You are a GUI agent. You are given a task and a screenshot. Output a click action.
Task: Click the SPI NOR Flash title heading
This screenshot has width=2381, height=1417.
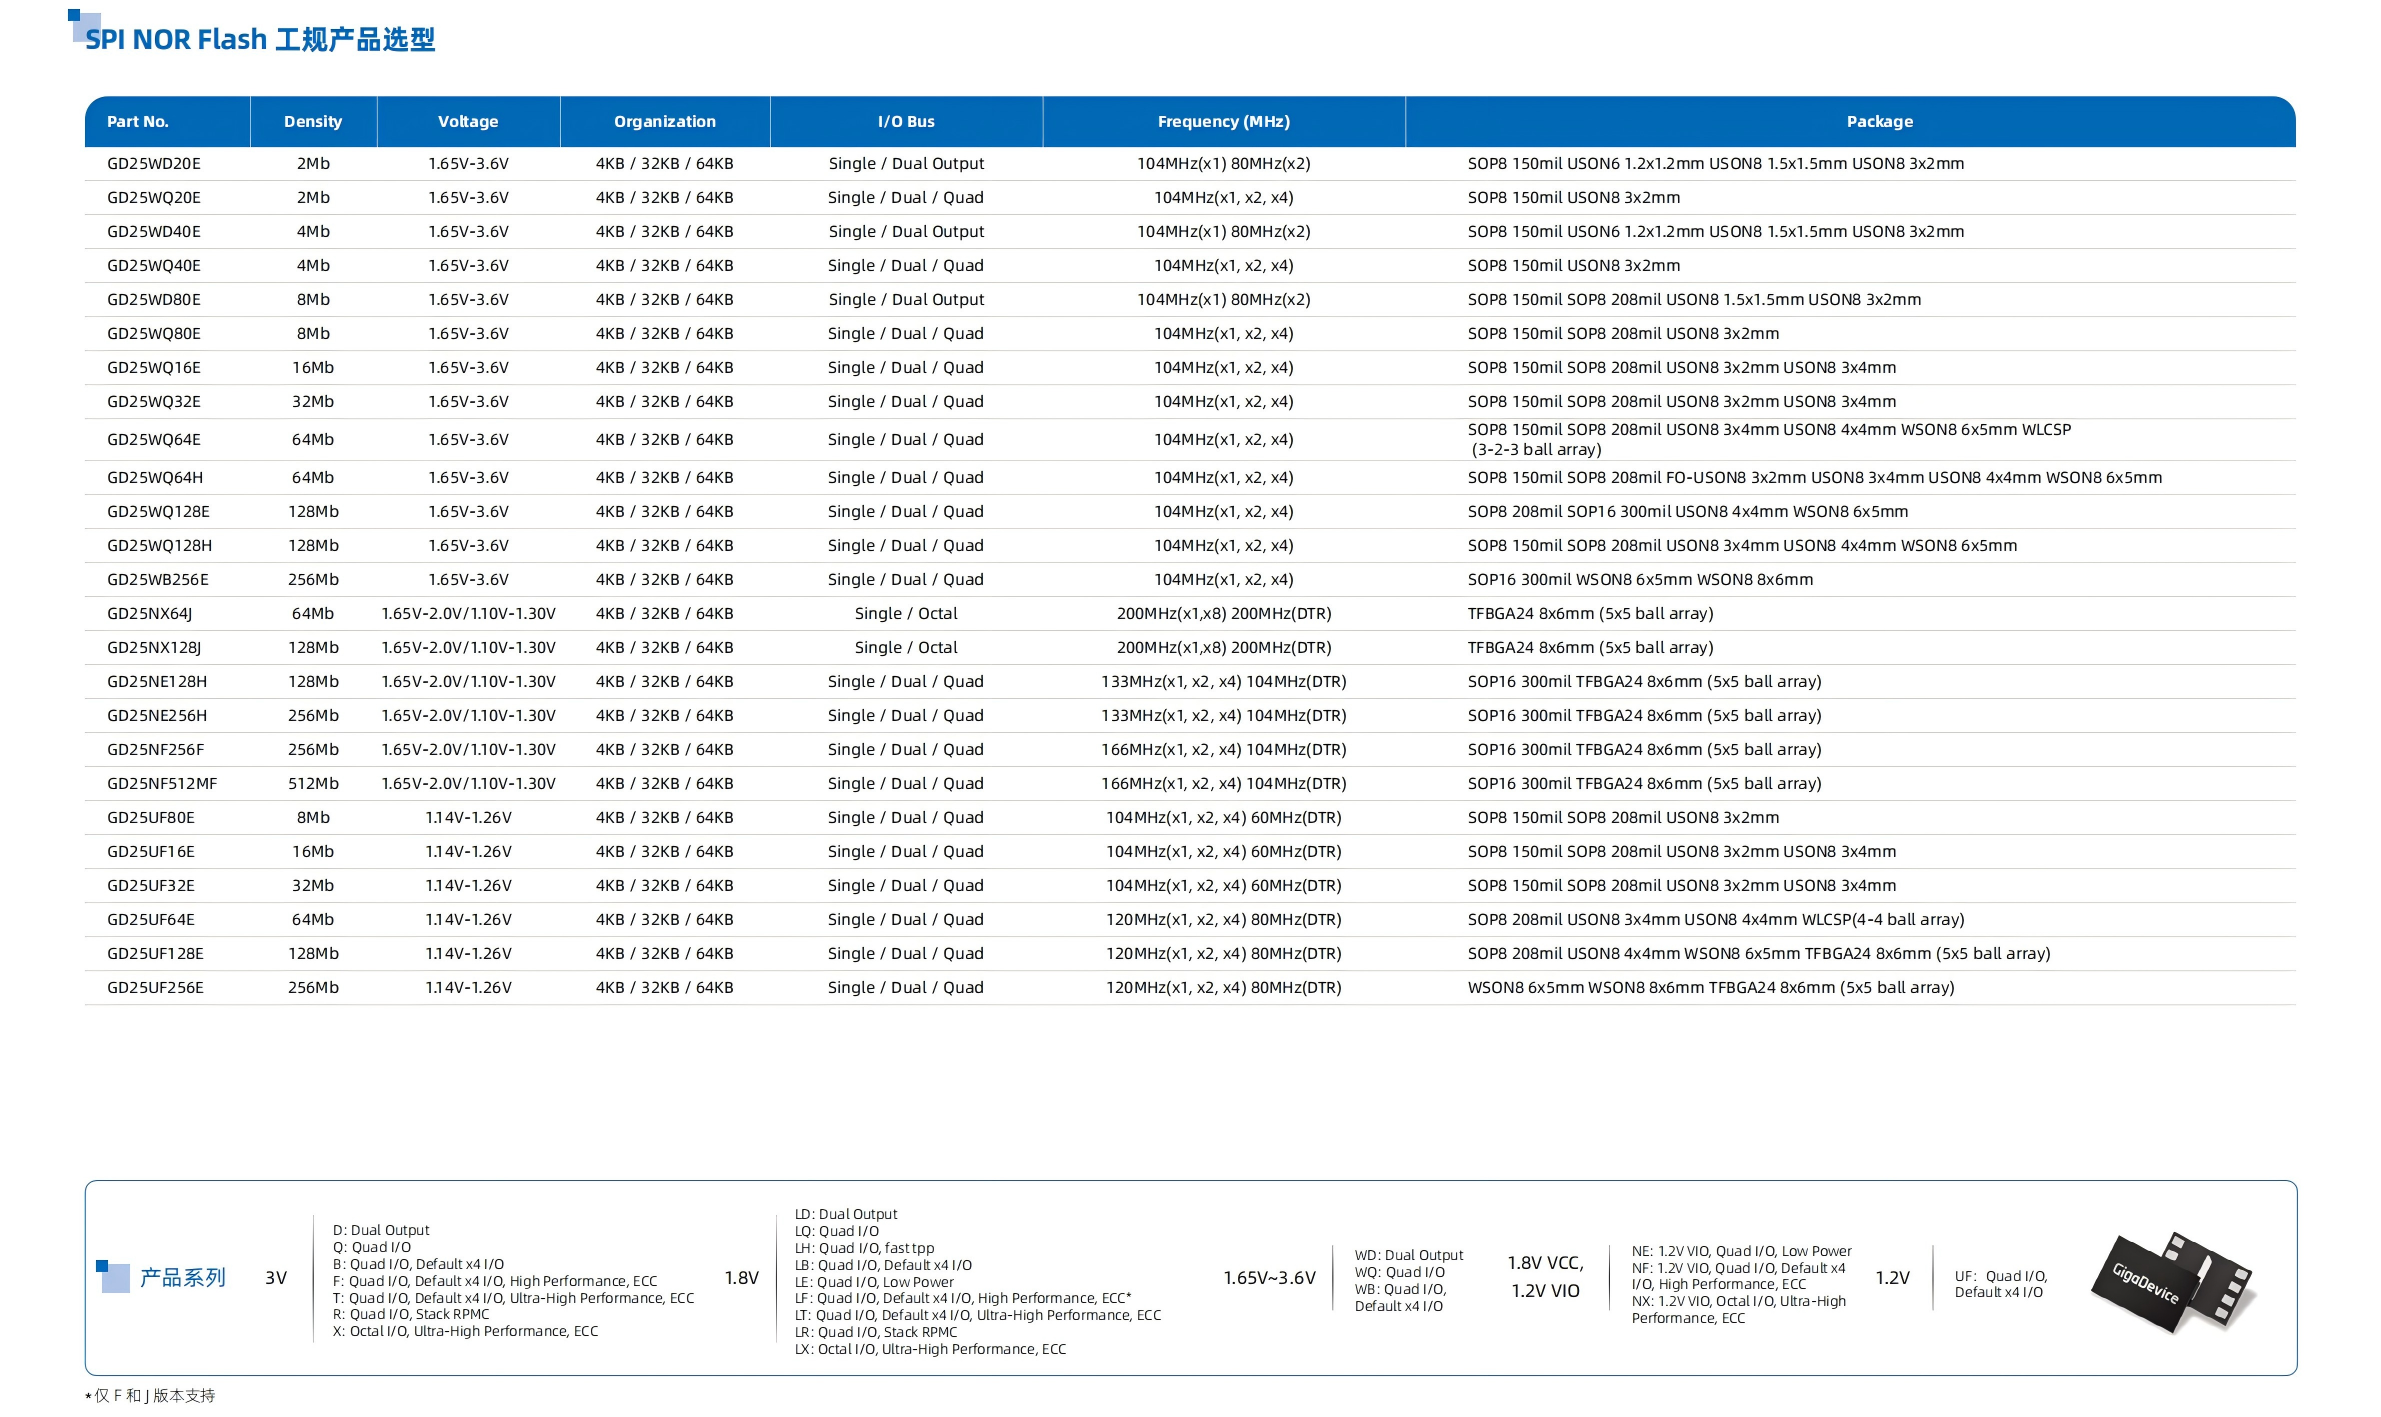[260, 40]
